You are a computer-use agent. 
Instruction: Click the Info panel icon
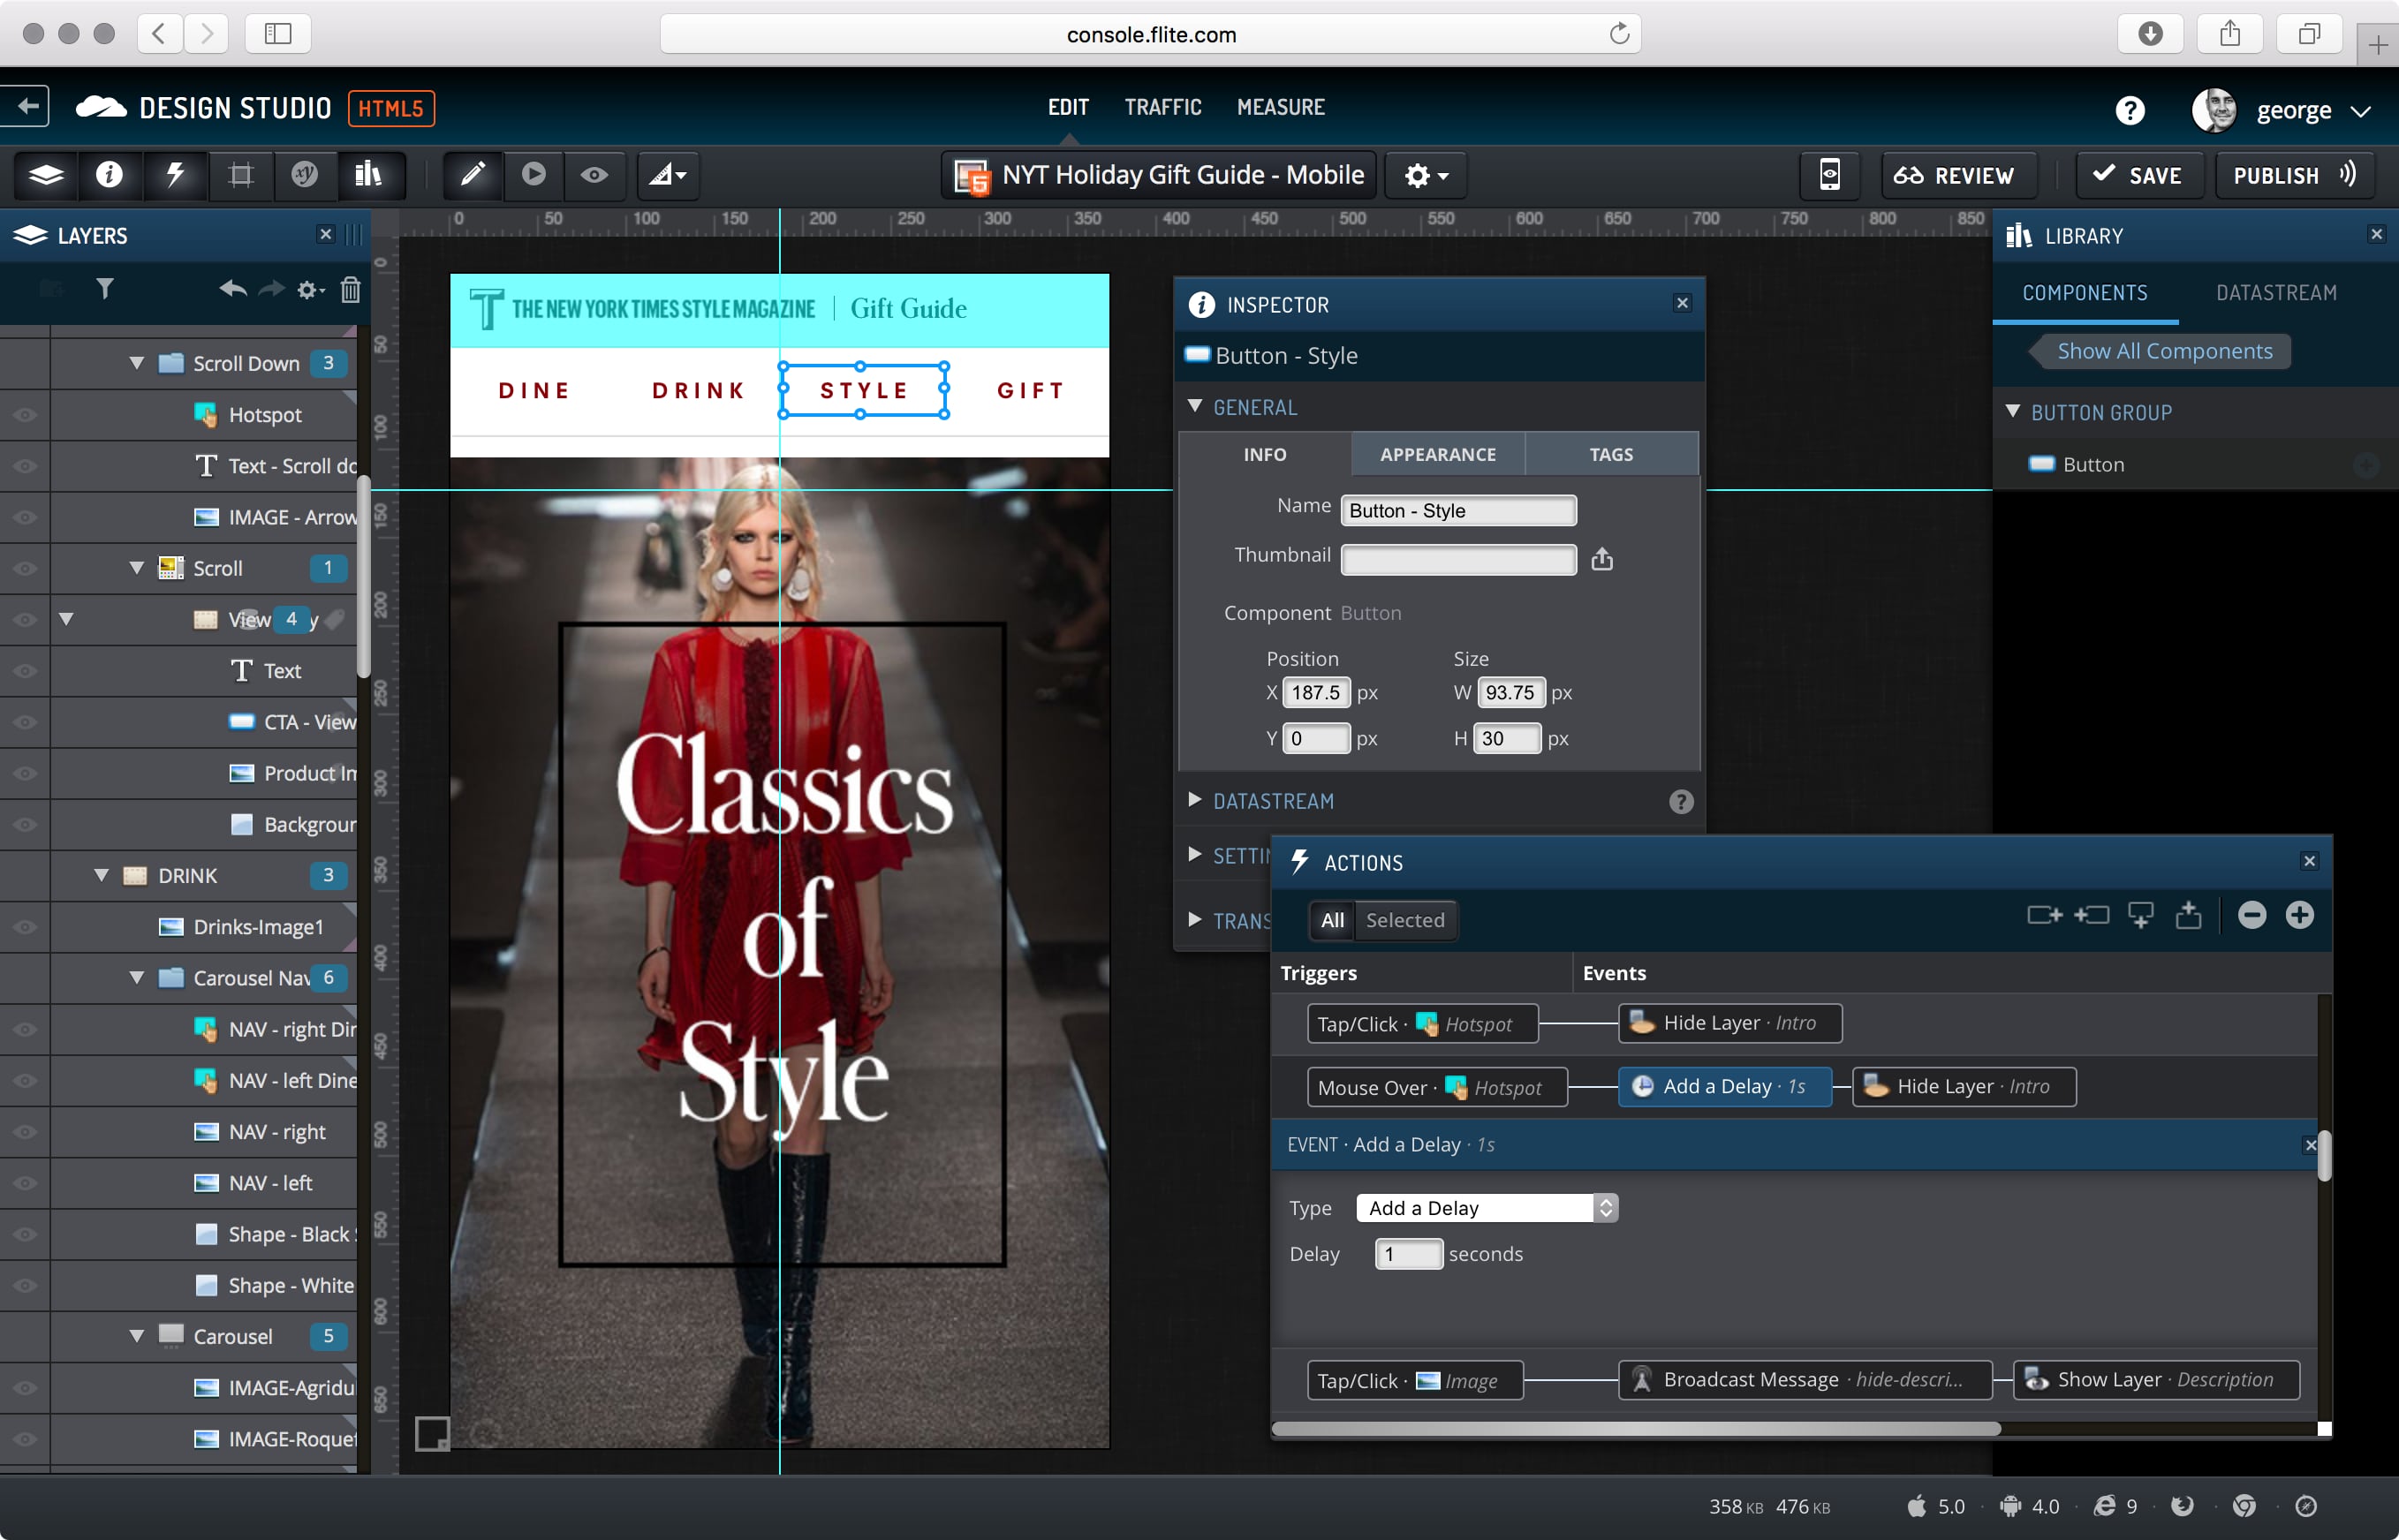(x=105, y=173)
